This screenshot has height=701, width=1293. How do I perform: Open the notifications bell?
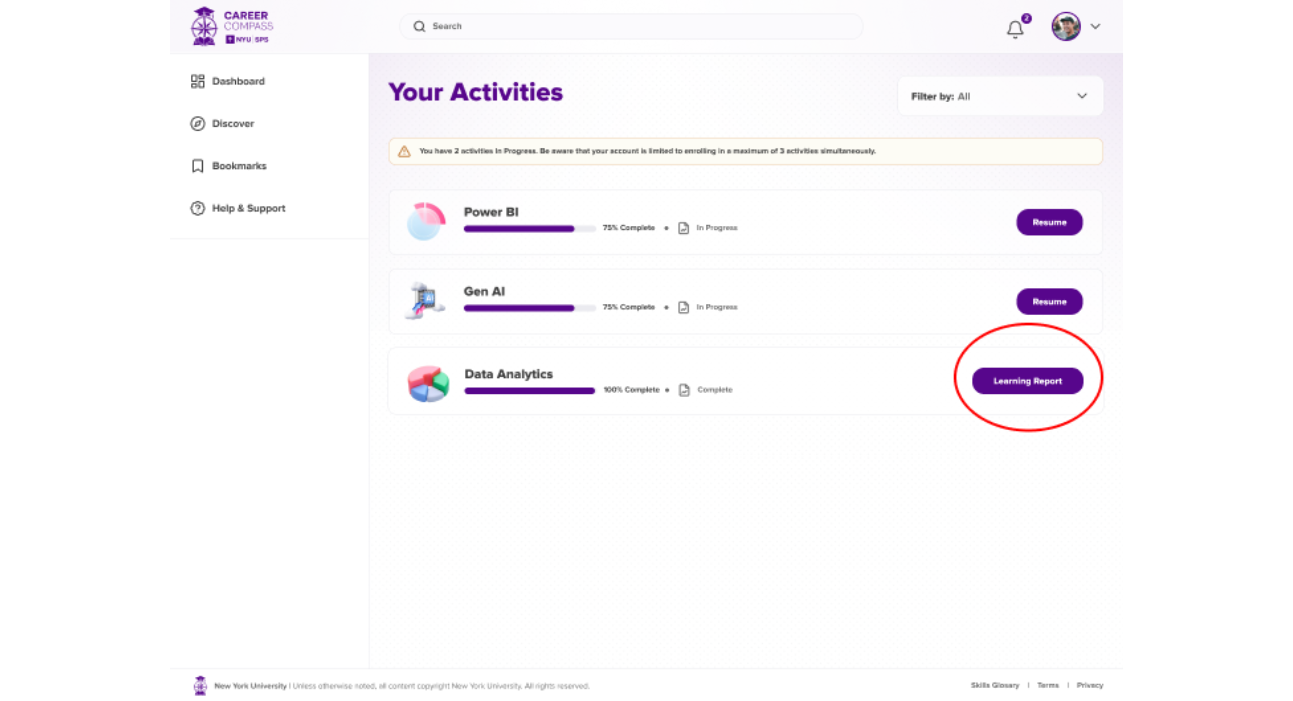point(1015,29)
